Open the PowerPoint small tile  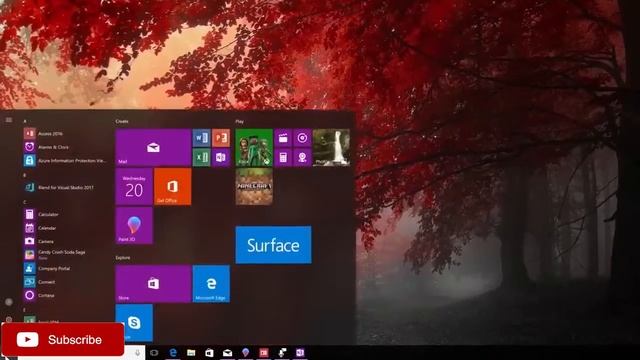[x=221, y=138]
